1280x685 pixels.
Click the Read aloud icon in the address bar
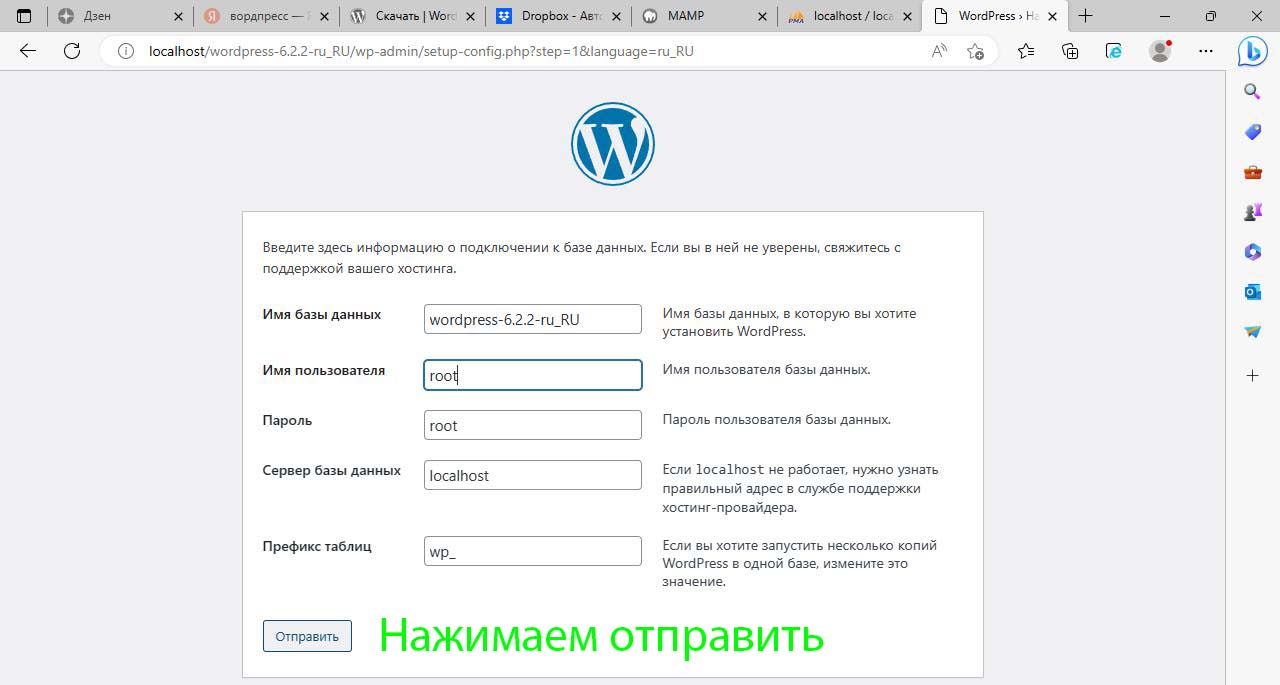(939, 51)
